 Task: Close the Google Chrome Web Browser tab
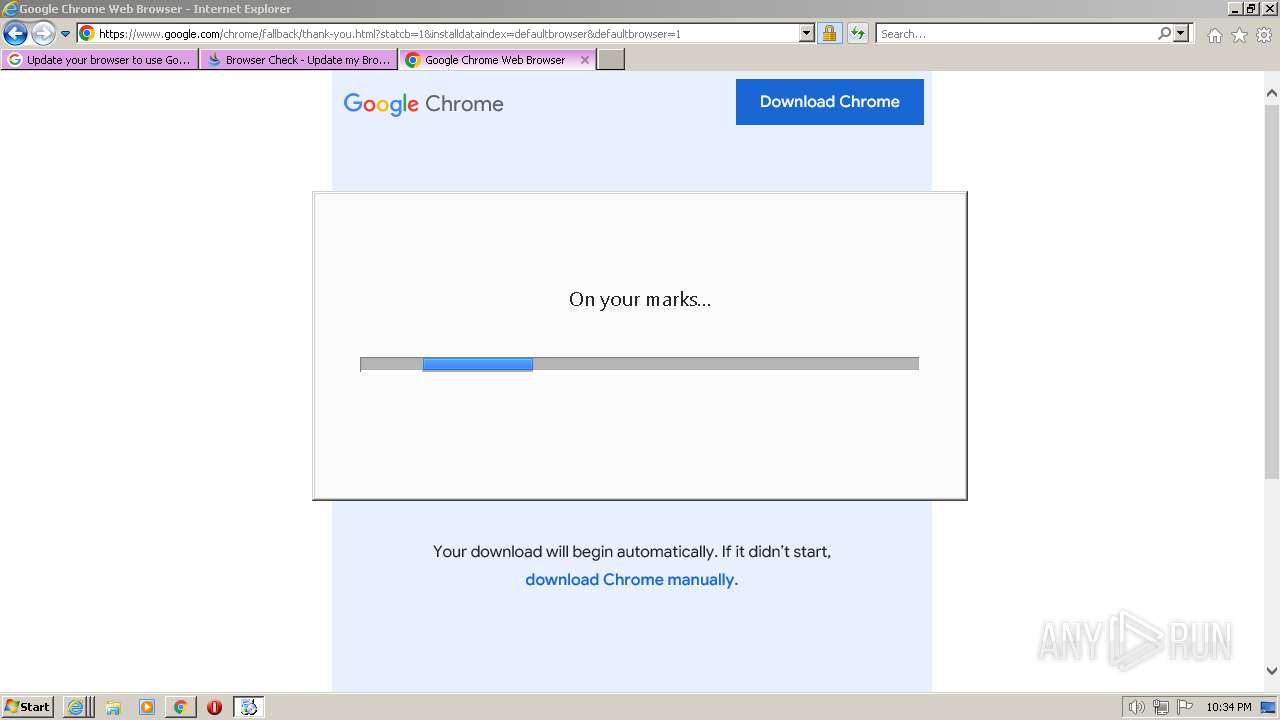pyautogui.click(x=585, y=60)
